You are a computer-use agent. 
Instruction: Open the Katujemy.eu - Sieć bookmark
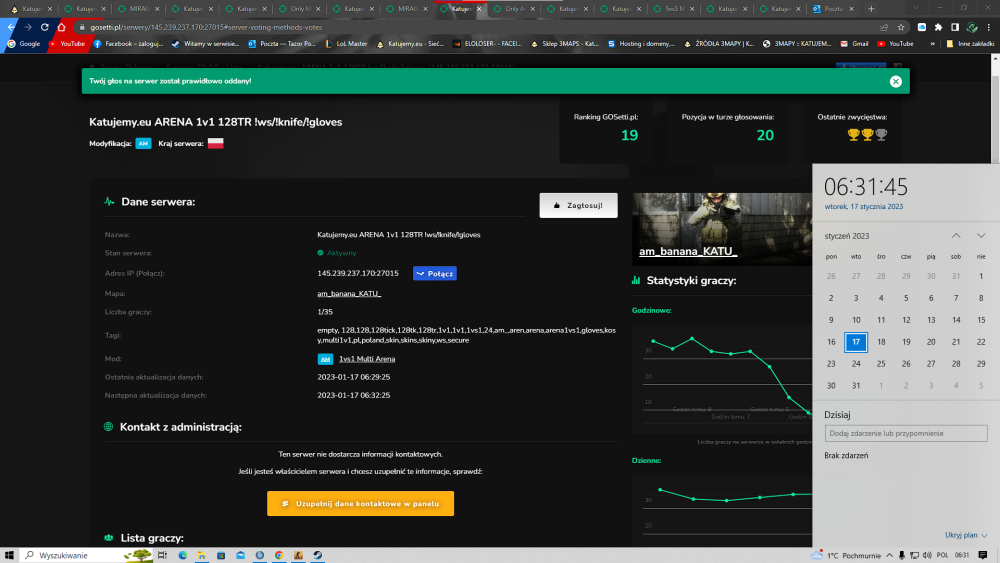tap(409, 44)
